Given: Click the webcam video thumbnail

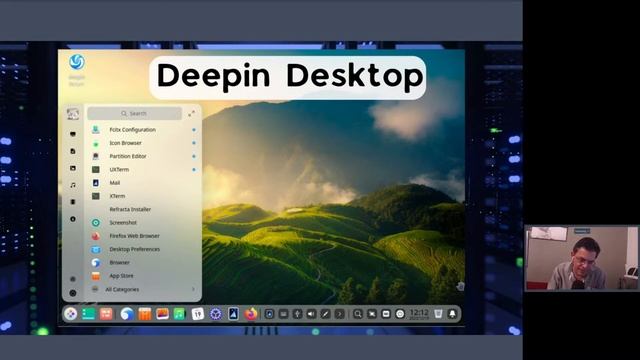Looking at the screenshot, I should pyautogui.click(x=581, y=258).
